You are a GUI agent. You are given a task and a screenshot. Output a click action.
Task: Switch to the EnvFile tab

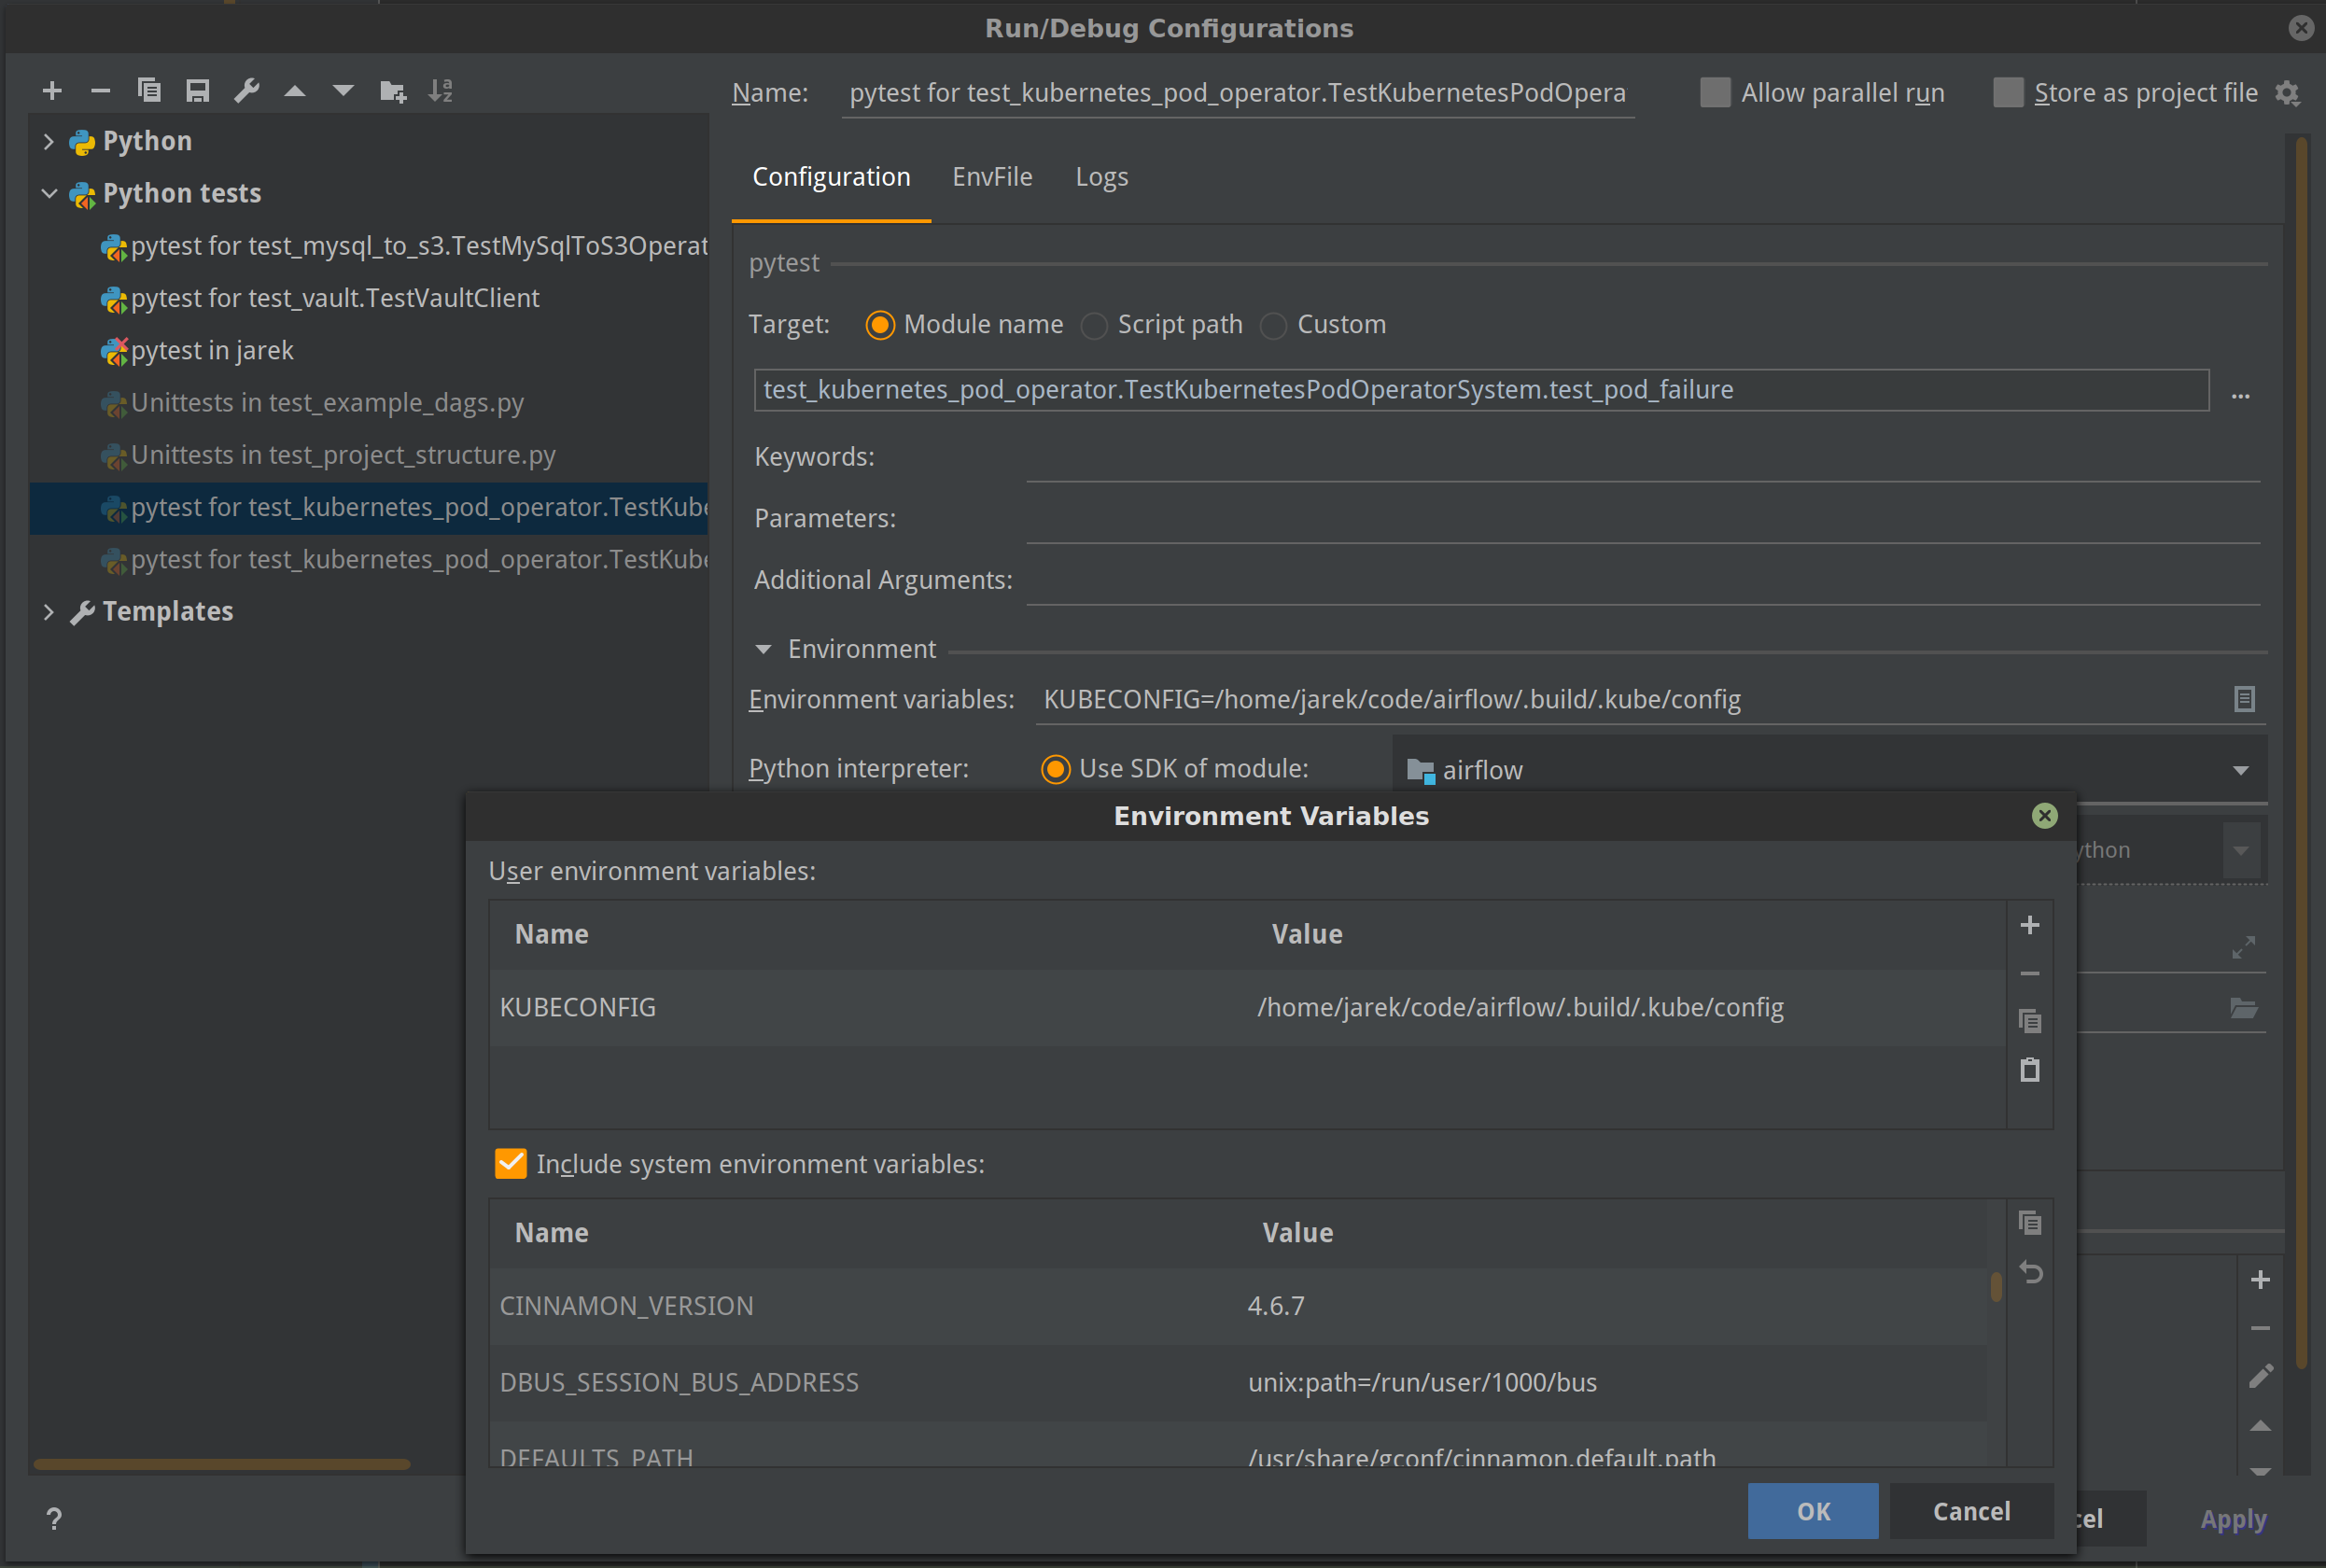coord(992,175)
